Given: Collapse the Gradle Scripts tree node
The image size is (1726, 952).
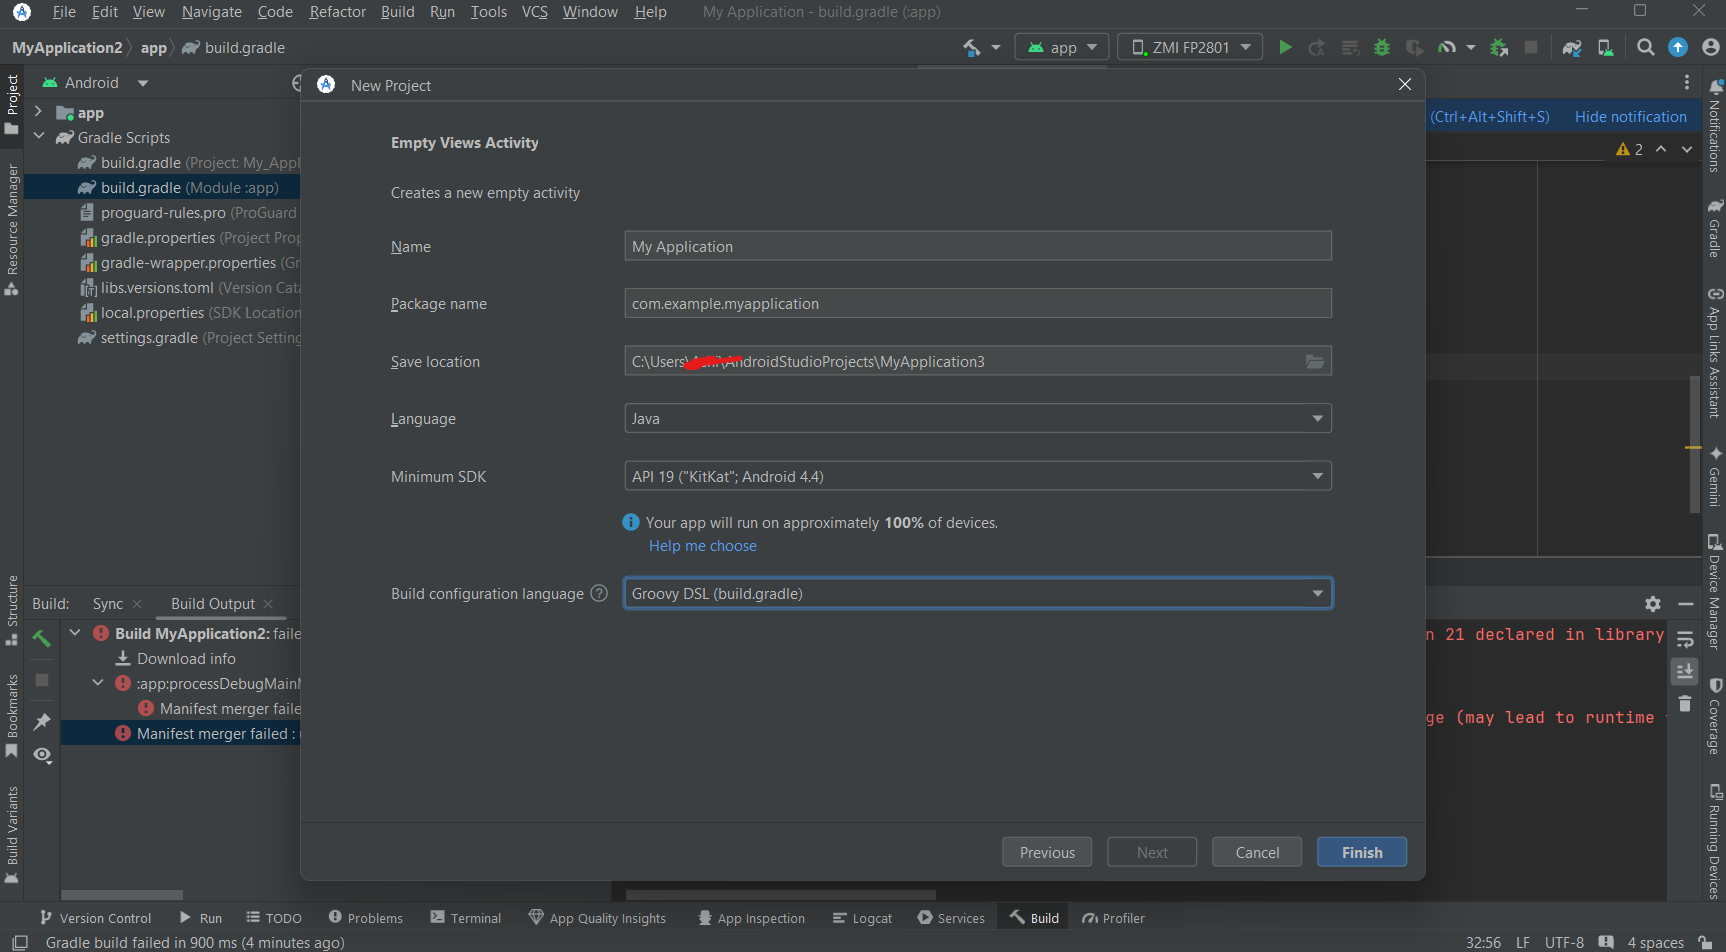Looking at the screenshot, I should point(39,137).
